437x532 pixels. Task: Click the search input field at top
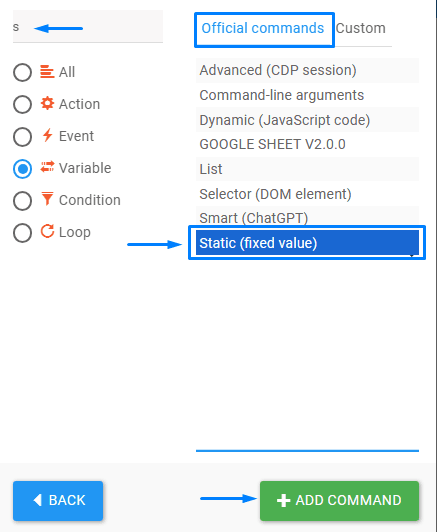pos(88,26)
